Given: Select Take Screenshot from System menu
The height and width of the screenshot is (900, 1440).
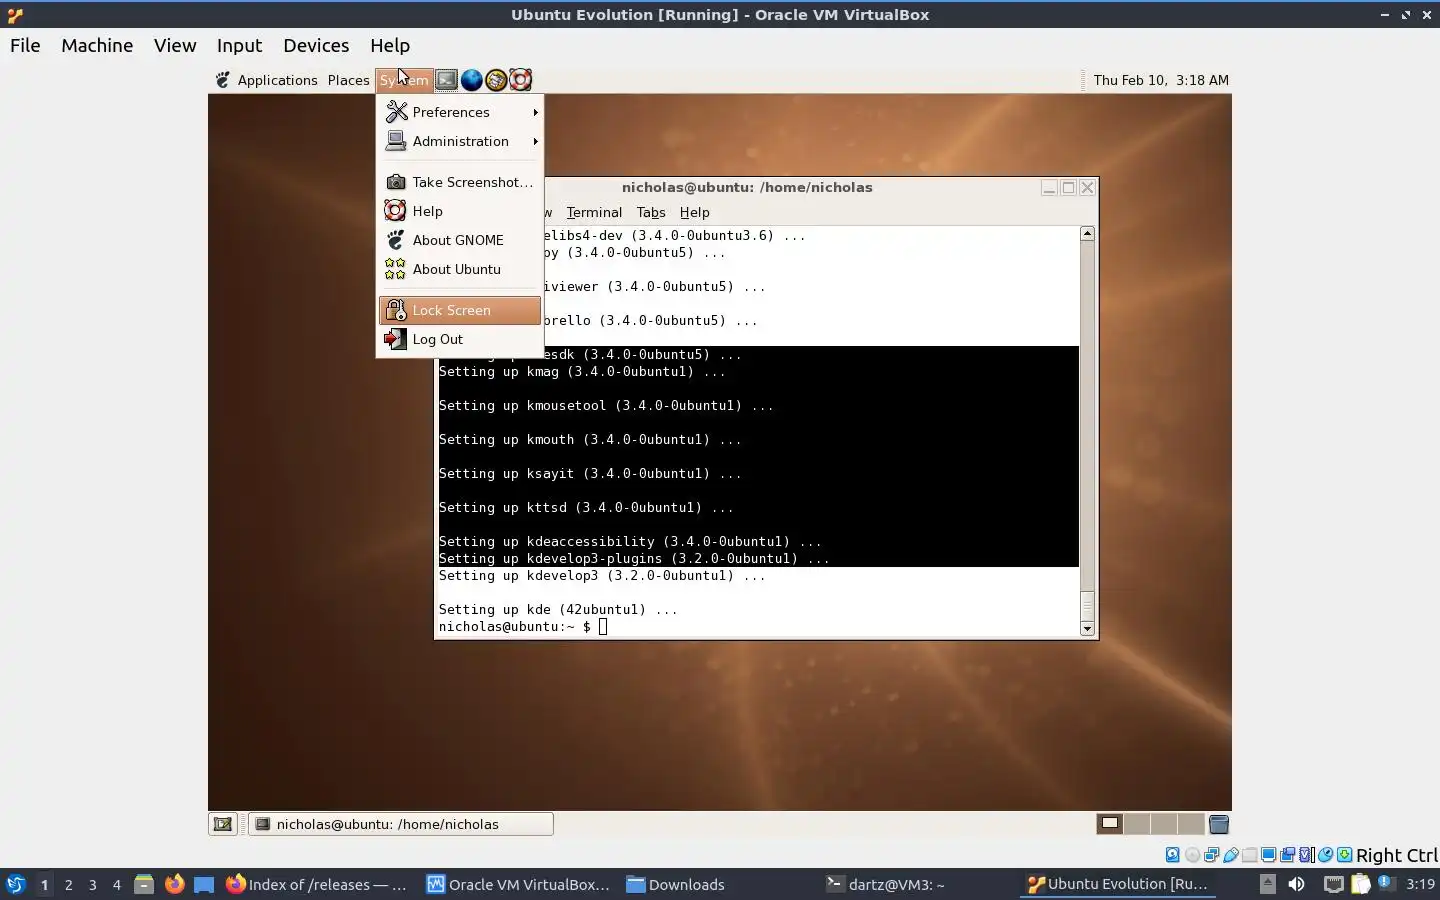Looking at the screenshot, I should (461, 182).
